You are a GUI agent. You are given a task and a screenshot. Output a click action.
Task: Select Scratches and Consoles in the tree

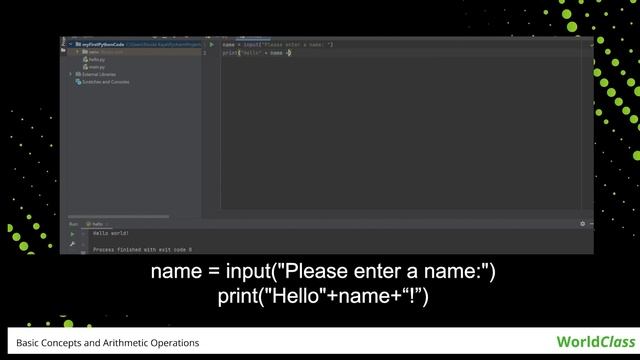click(106, 82)
